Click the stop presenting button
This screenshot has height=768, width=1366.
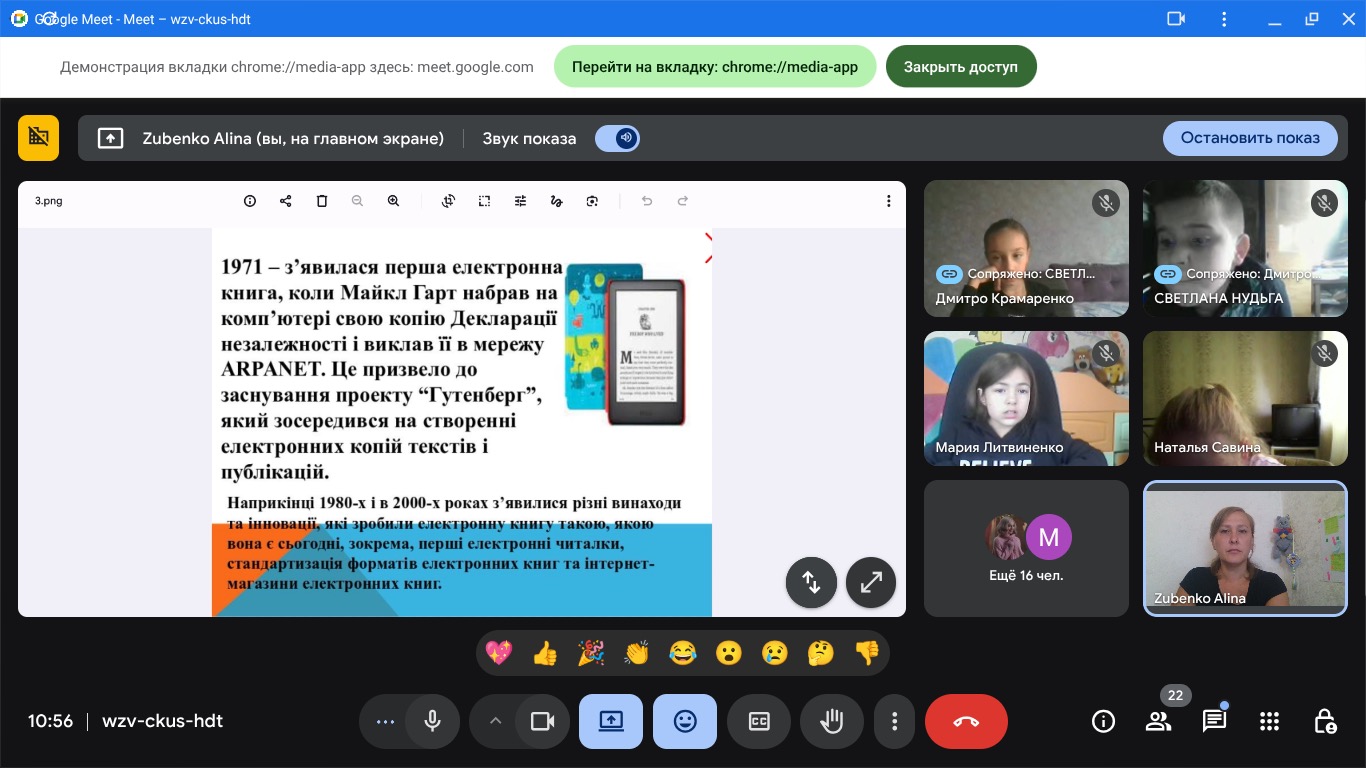pyautogui.click(x=1250, y=139)
